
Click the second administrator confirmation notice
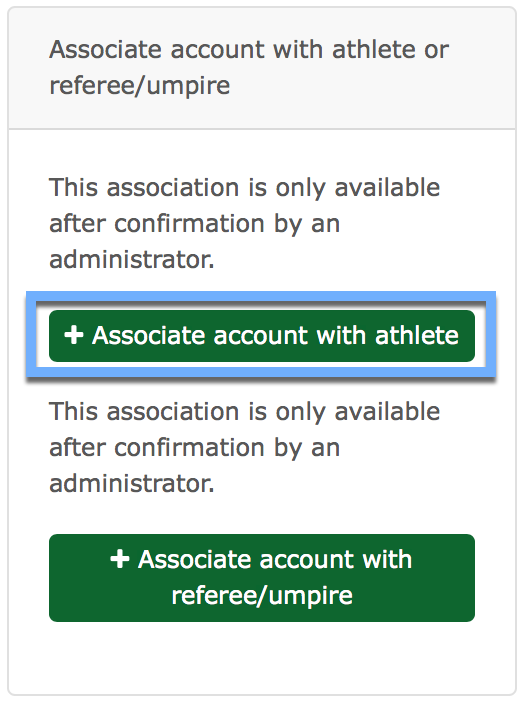tap(244, 447)
